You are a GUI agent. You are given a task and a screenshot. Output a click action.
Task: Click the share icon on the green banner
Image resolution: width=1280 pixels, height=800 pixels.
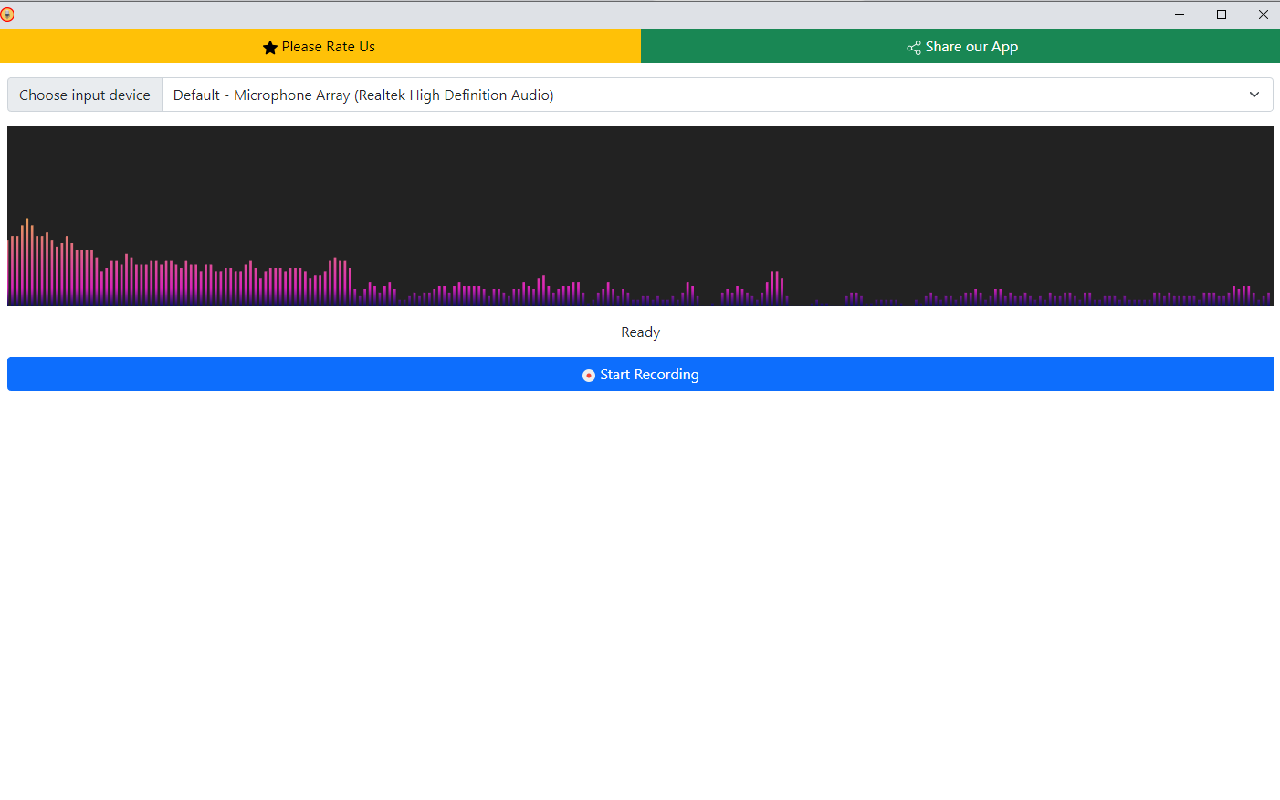tap(912, 46)
